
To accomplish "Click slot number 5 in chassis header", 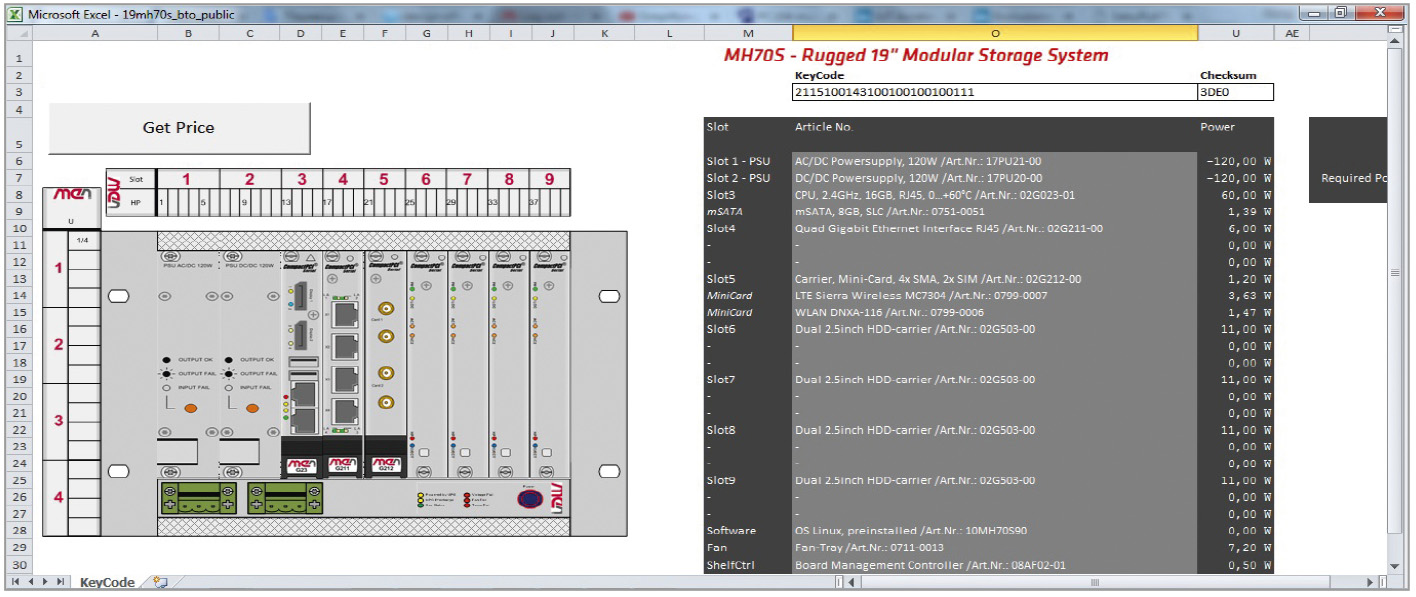I will [384, 179].
